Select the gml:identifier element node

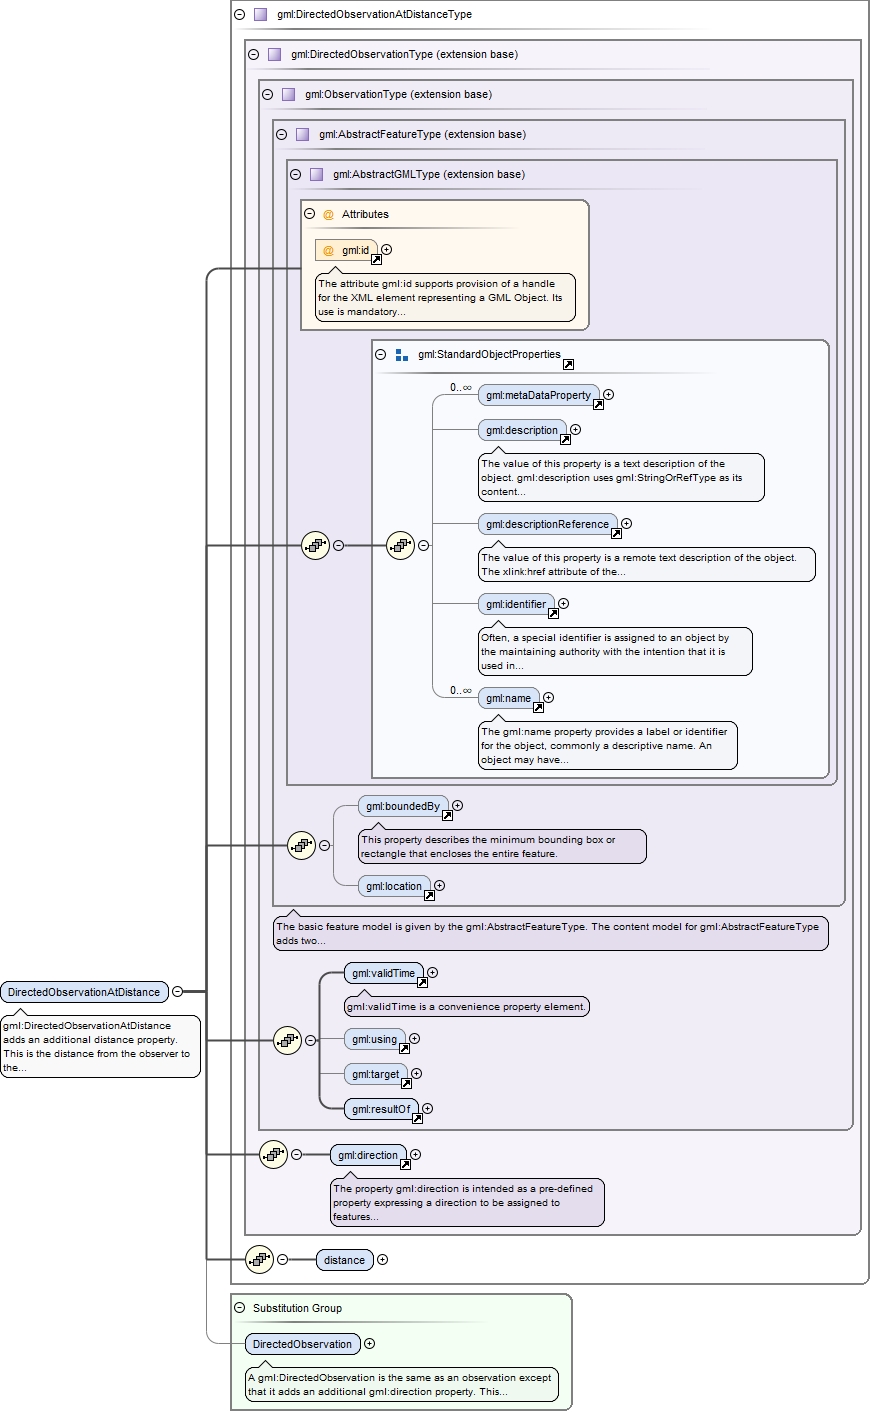[516, 604]
